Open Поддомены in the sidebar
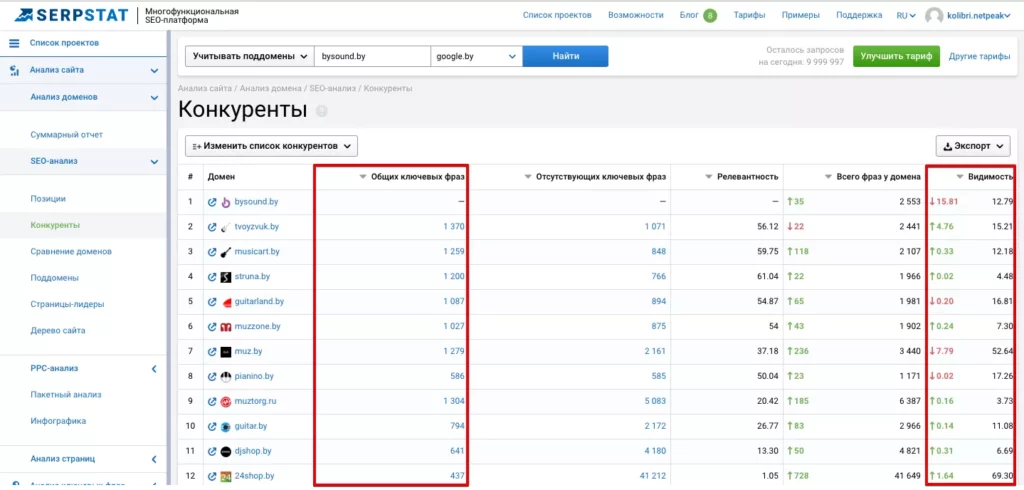1024x490 pixels. coord(54,278)
